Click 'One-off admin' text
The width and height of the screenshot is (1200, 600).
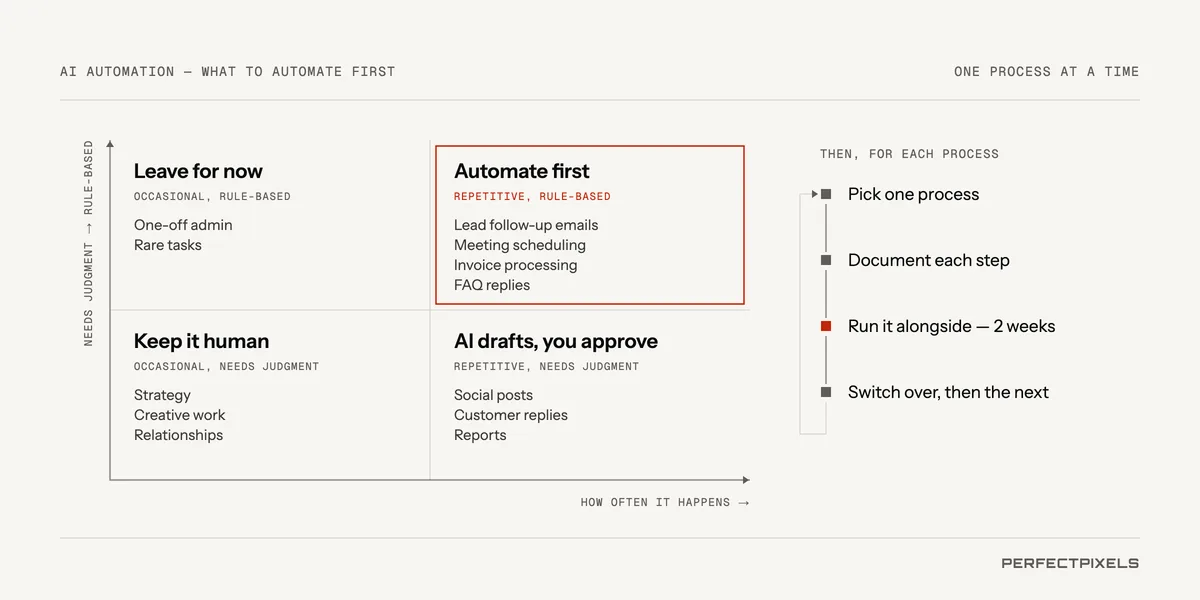[183, 225]
